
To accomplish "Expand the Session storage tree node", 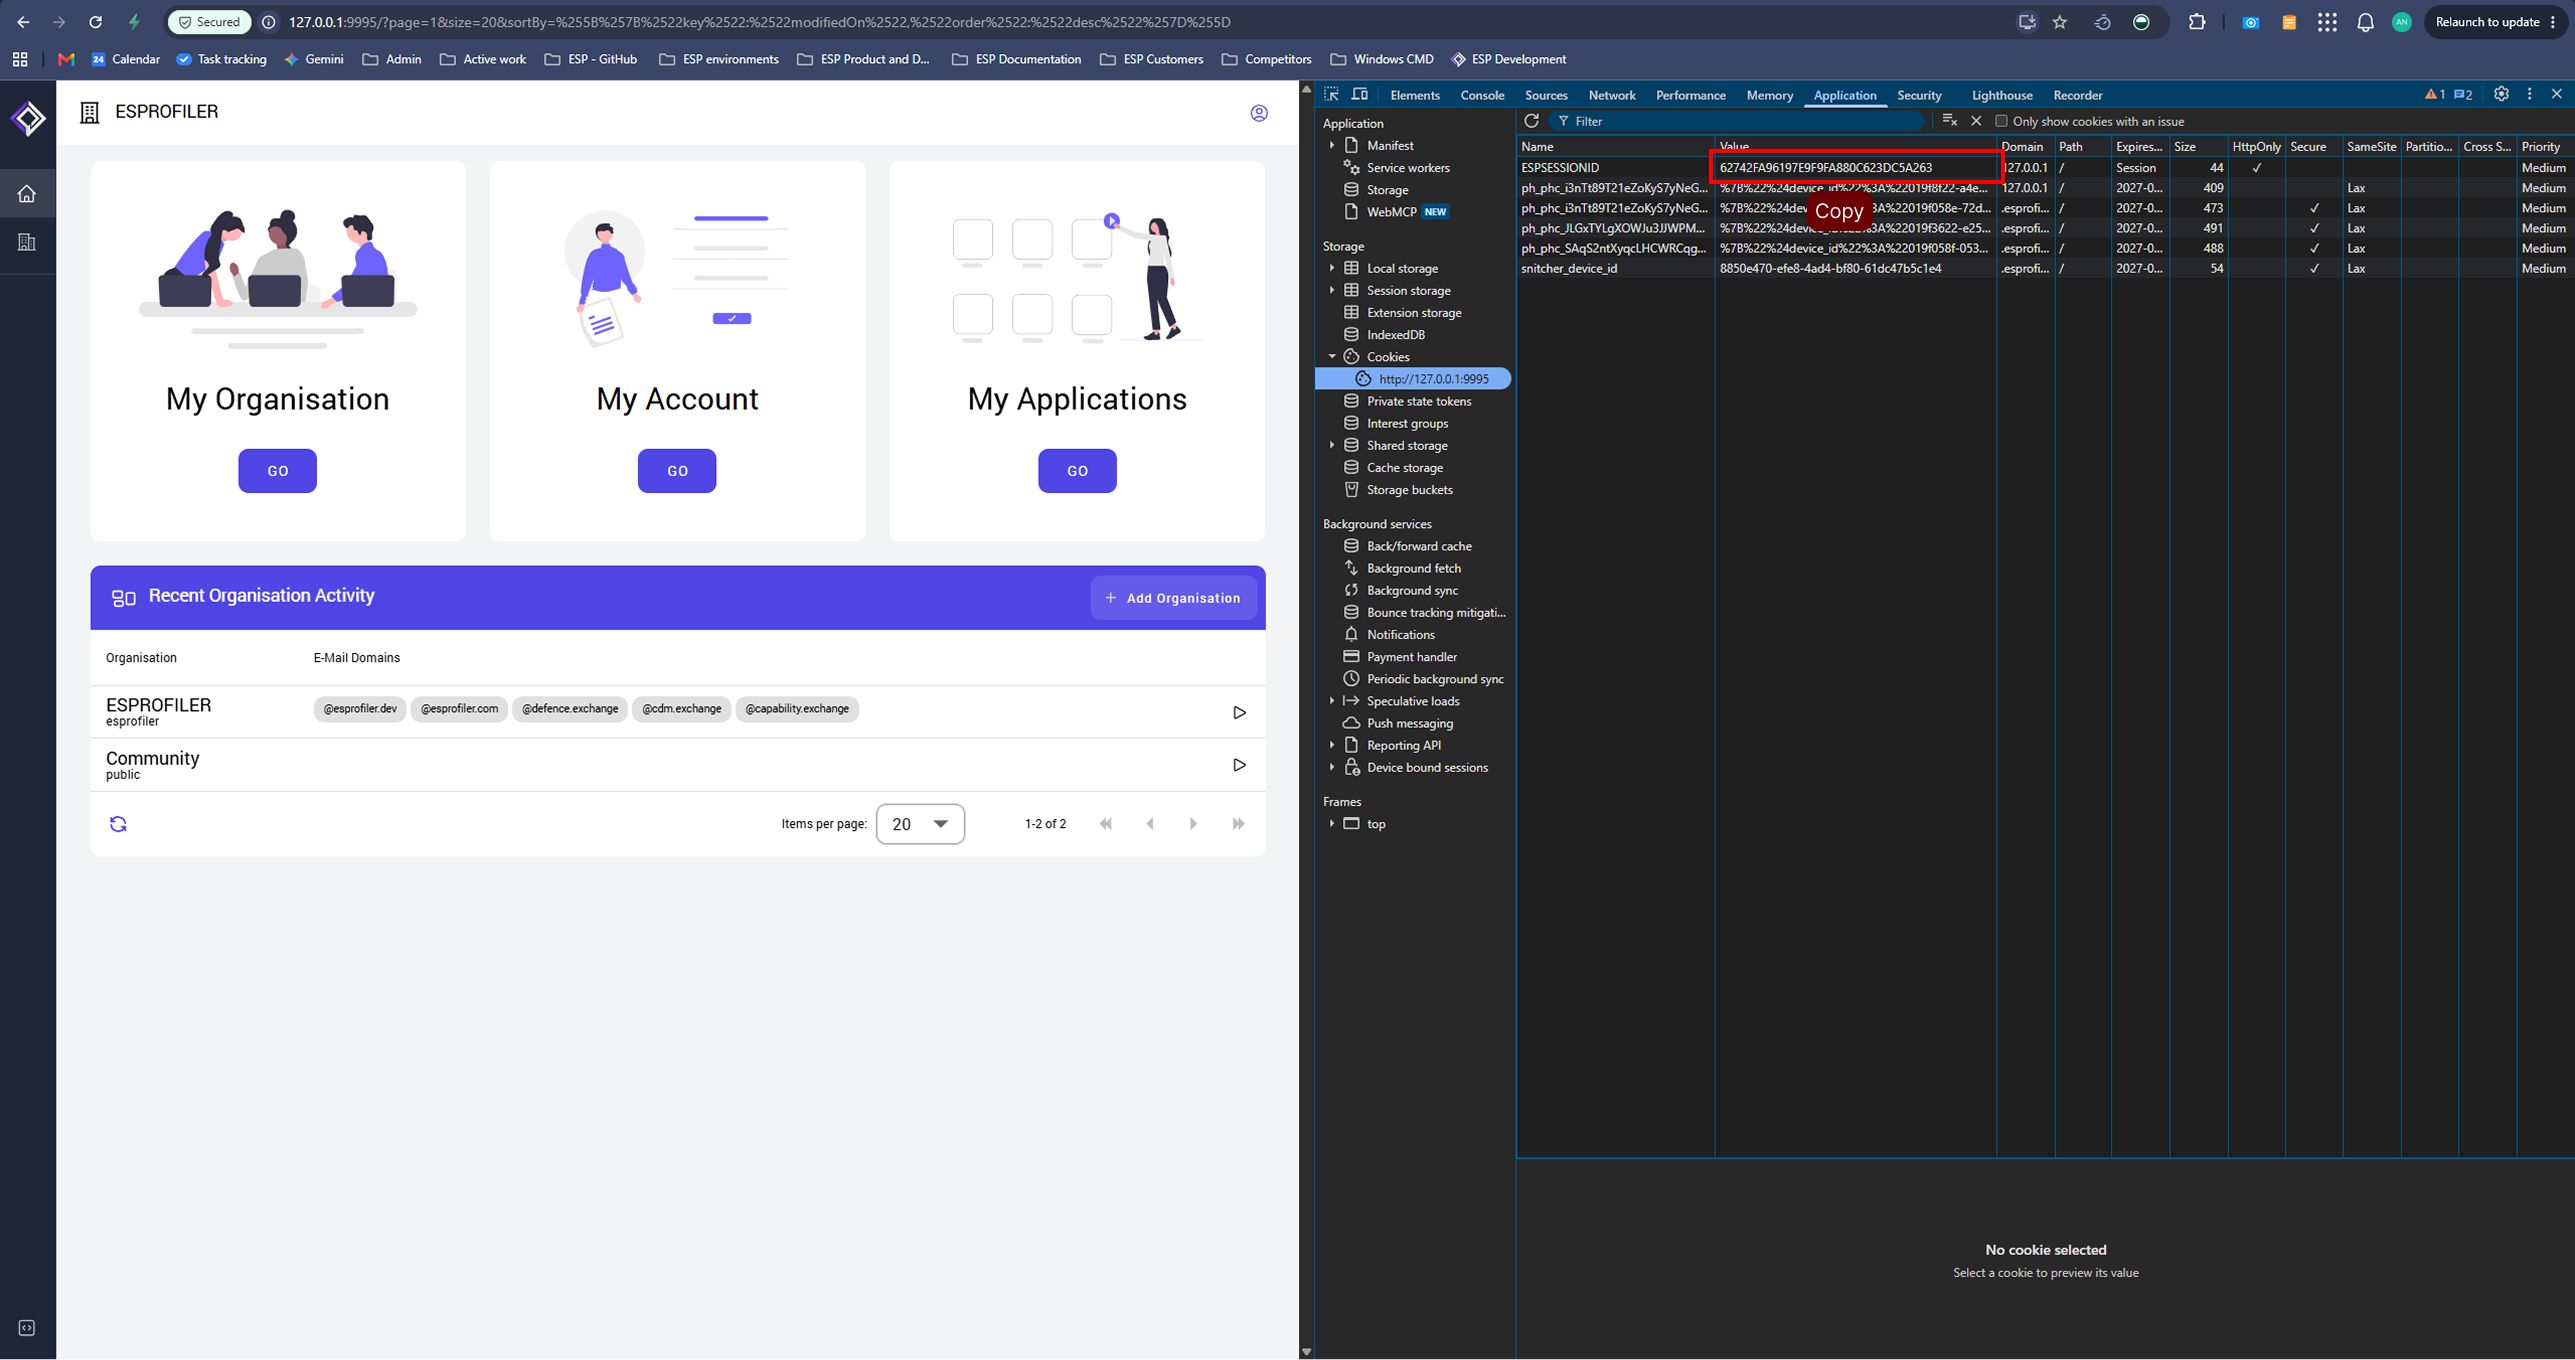I will coord(1332,290).
